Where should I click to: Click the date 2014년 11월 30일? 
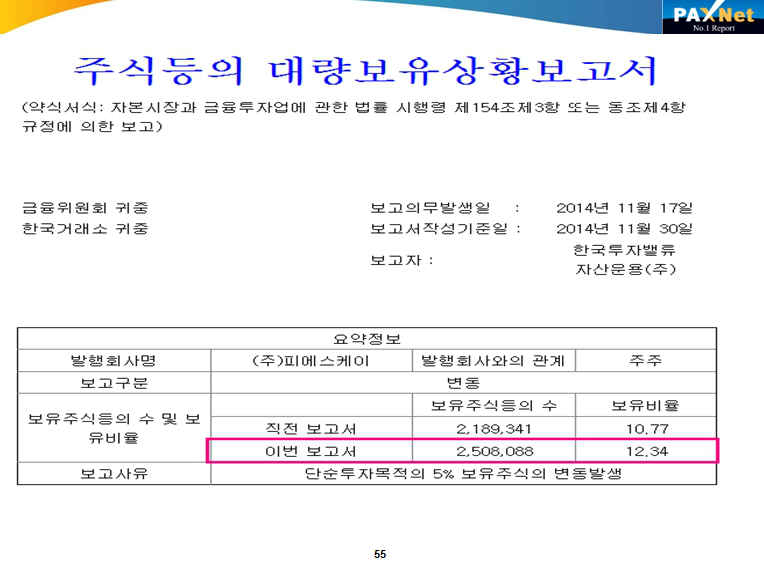(x=625, y=229)
